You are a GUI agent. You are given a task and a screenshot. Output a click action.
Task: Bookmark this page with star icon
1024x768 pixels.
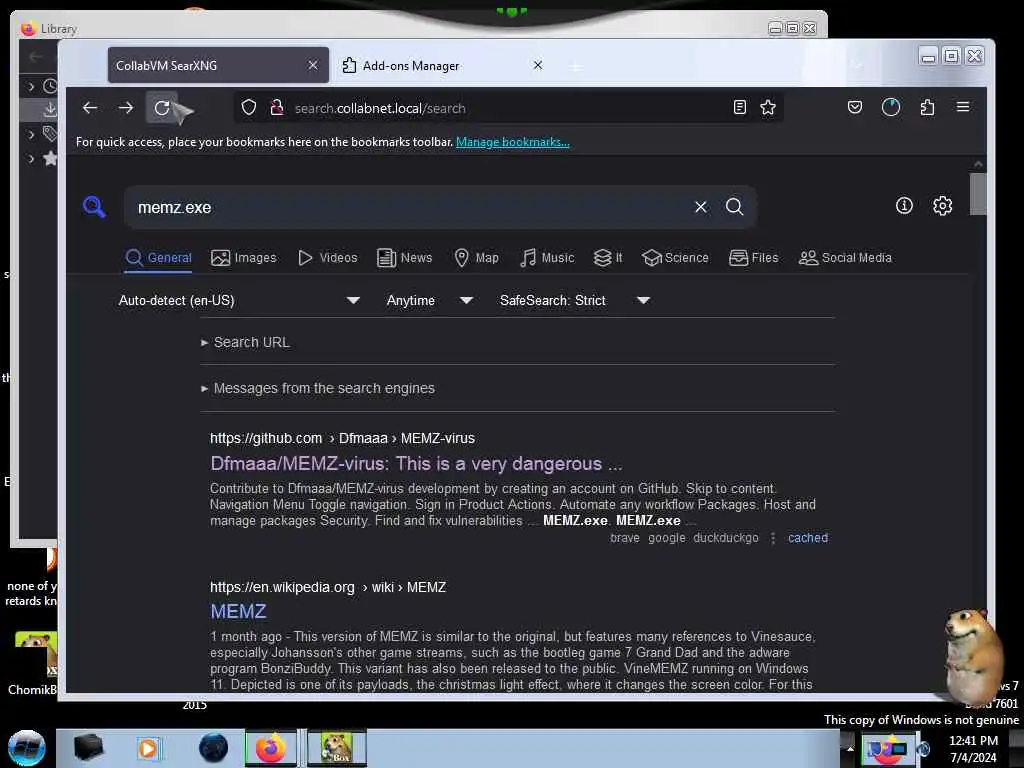[x=768, y=108]
